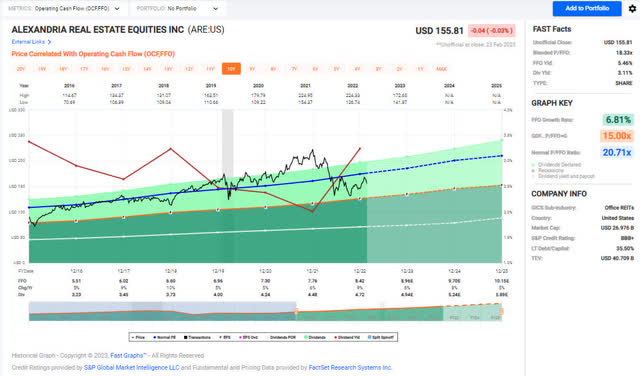The height and width of the screenshot is (376, 640).
Task: Click the Blended P/FFO value 18.33x
Action: click(624, 53)
